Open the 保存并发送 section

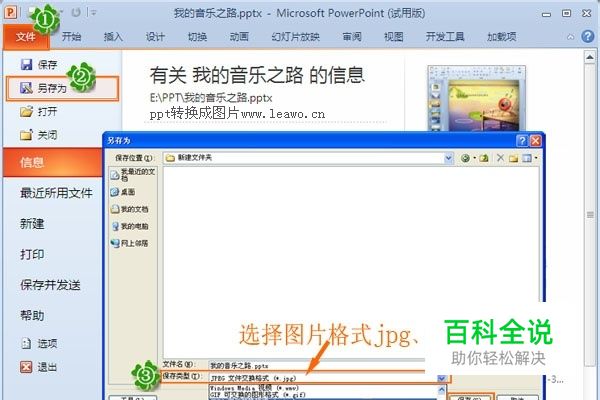coord(51,285)
